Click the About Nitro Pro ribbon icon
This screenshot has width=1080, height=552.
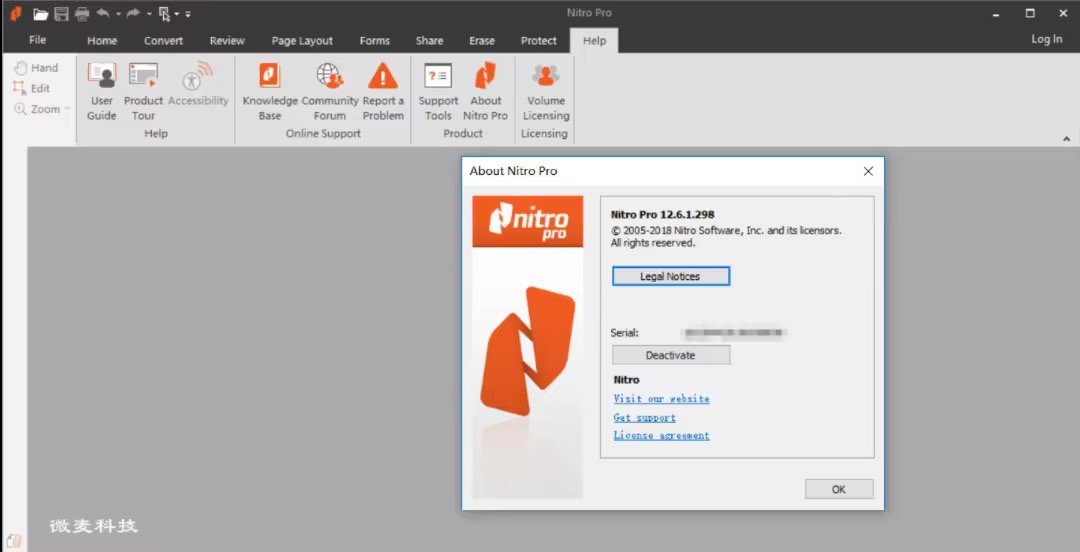pos(485,90)
